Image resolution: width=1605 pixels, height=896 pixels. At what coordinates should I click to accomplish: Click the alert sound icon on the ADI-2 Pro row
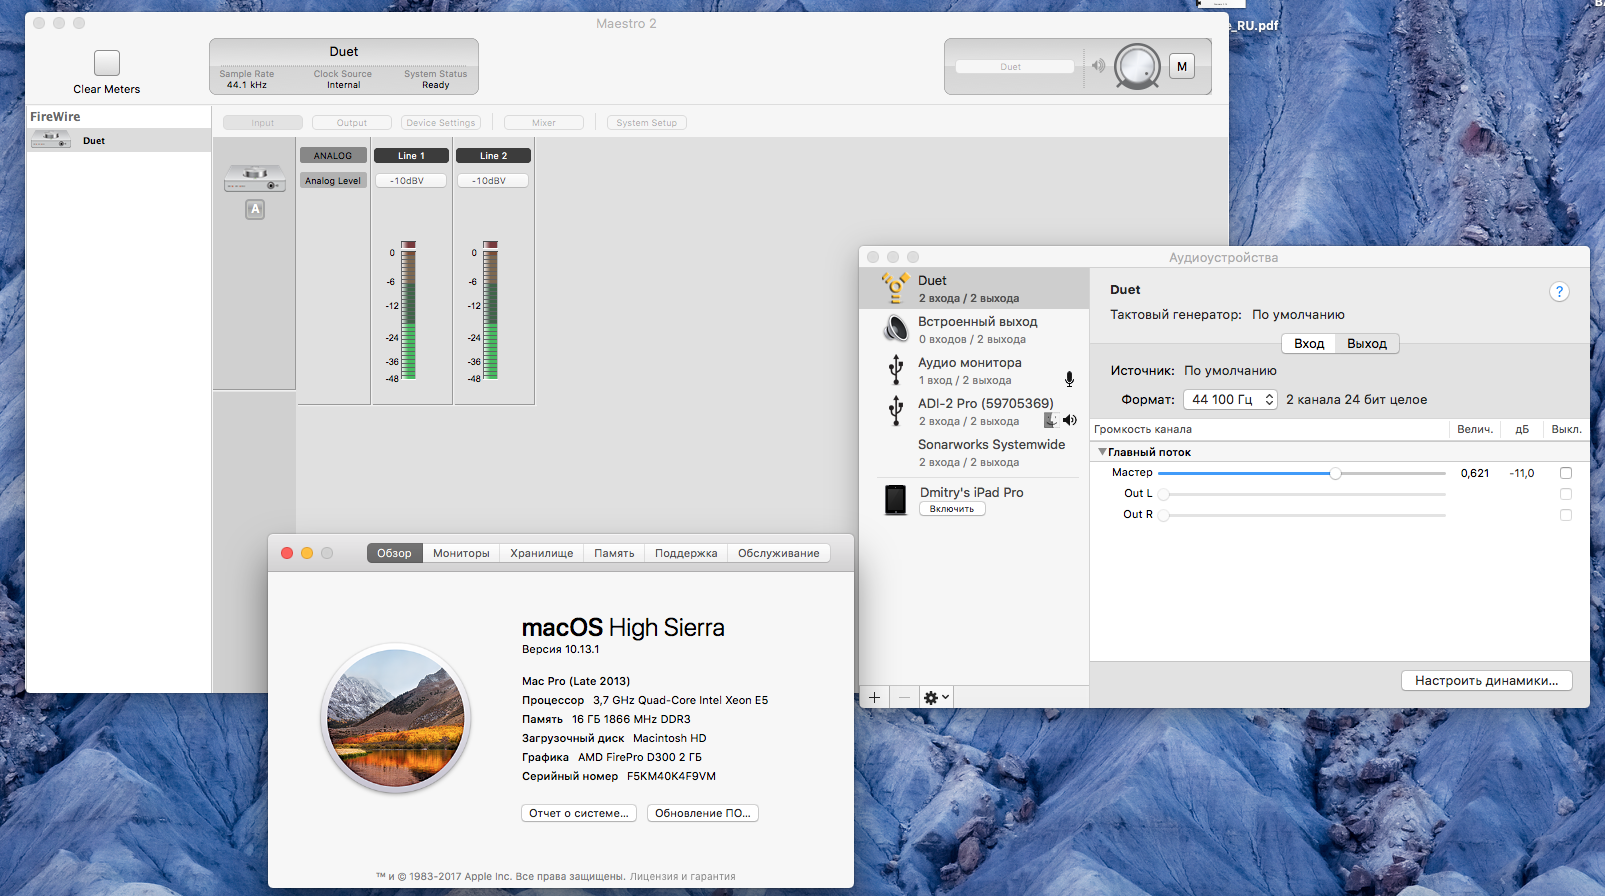(x=1050, y=420)
